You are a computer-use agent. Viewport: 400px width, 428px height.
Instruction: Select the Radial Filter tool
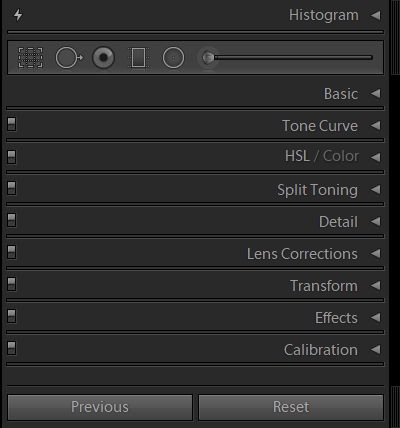point(173,58)
